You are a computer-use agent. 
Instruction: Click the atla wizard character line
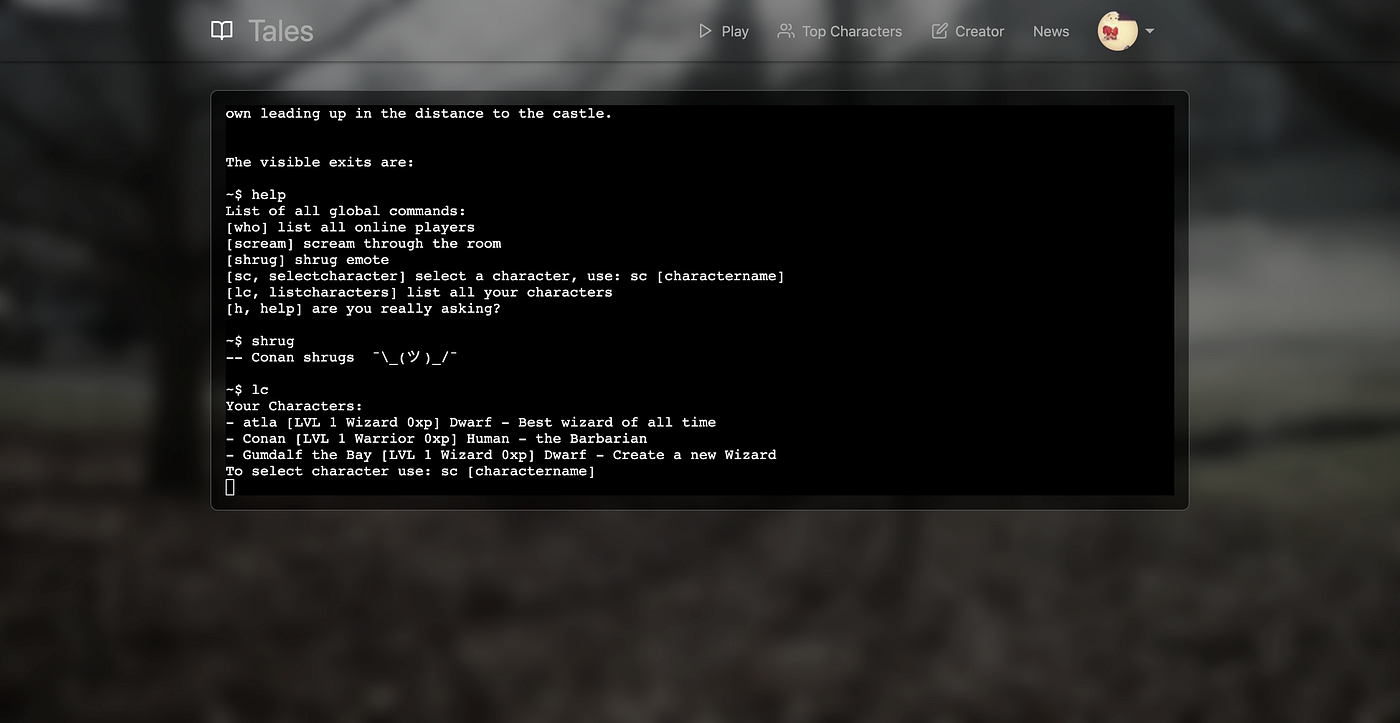471,422
